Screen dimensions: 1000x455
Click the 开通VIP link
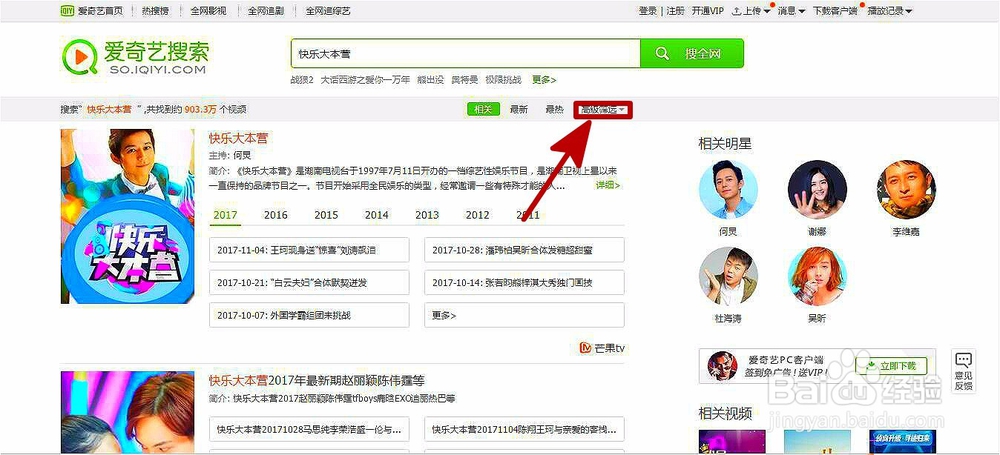[x=708, y=11]
